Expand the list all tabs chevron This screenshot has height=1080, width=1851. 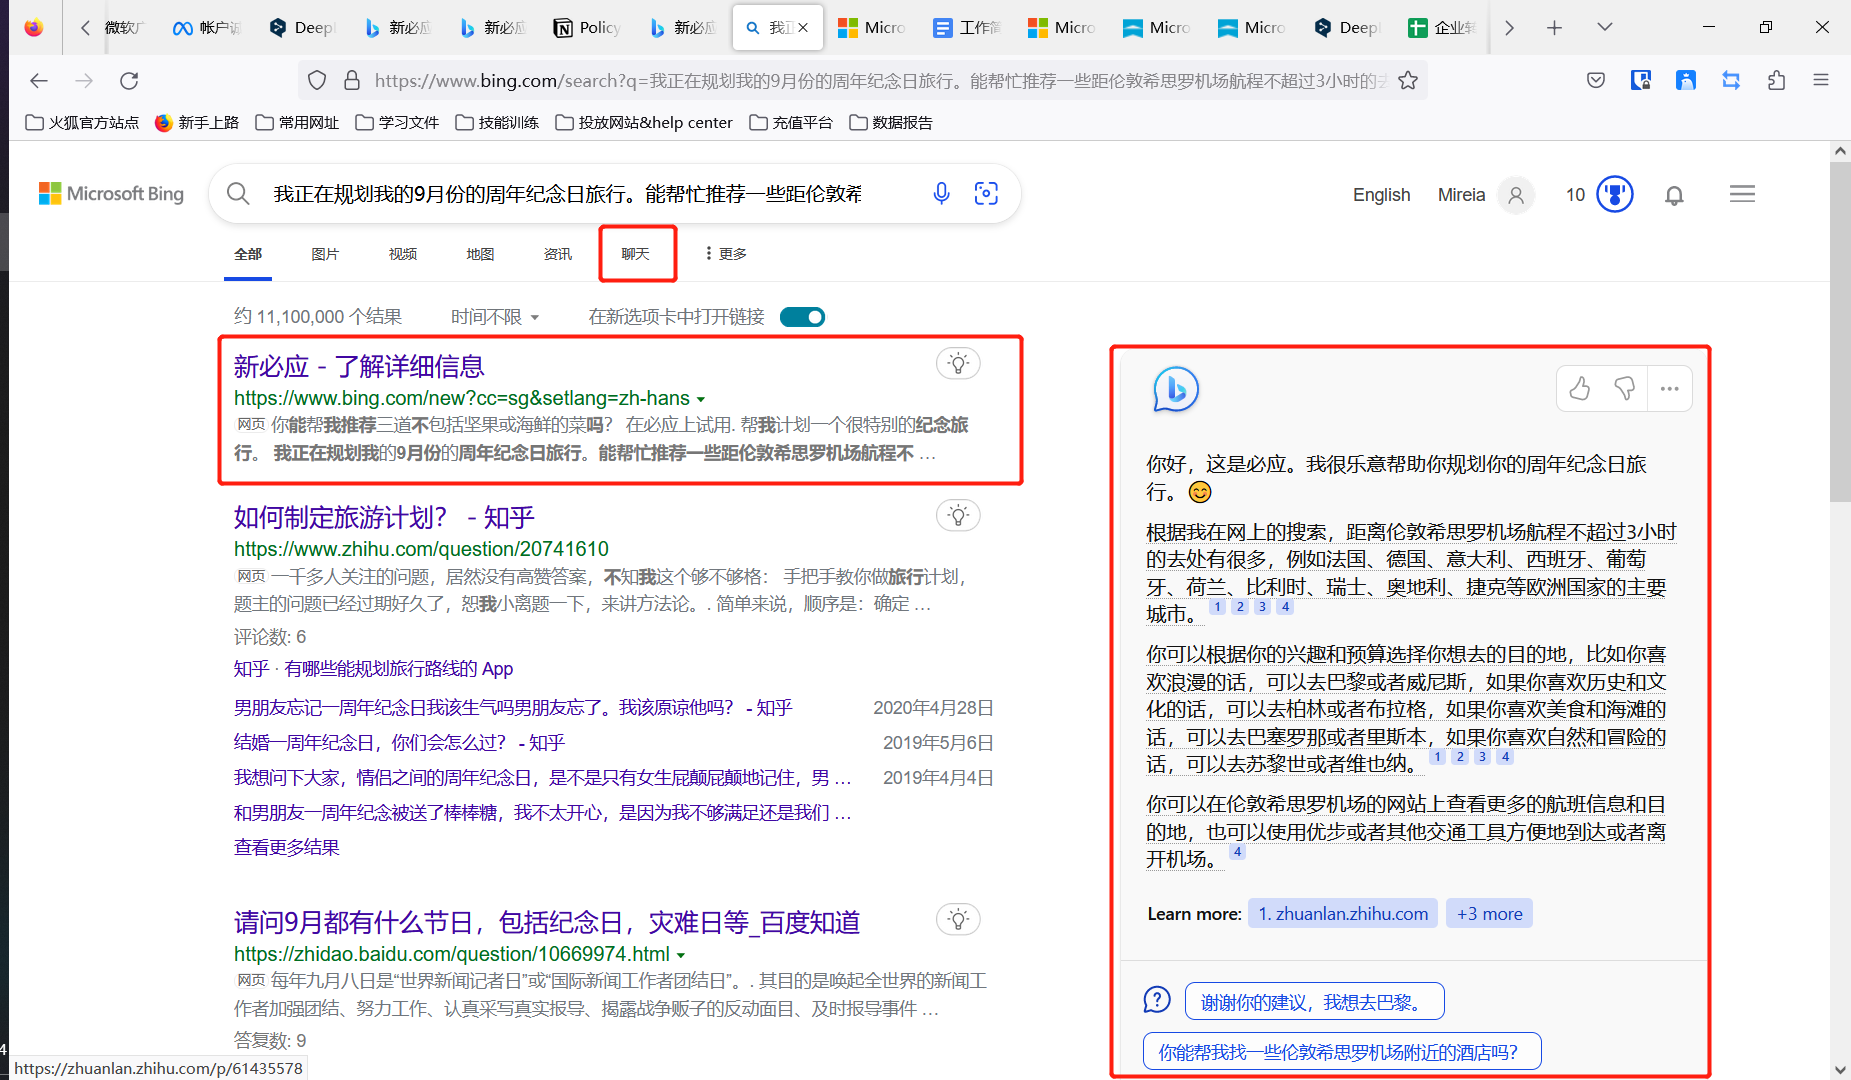pos(1605,28)
